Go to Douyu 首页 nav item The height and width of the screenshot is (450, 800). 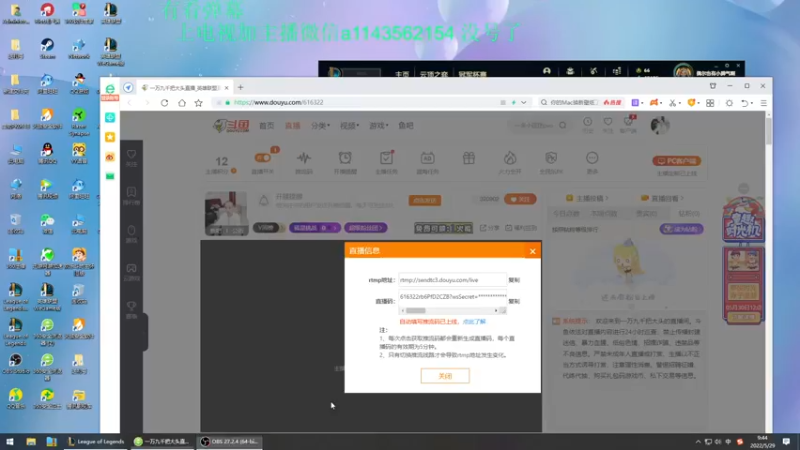coord(266,126)
